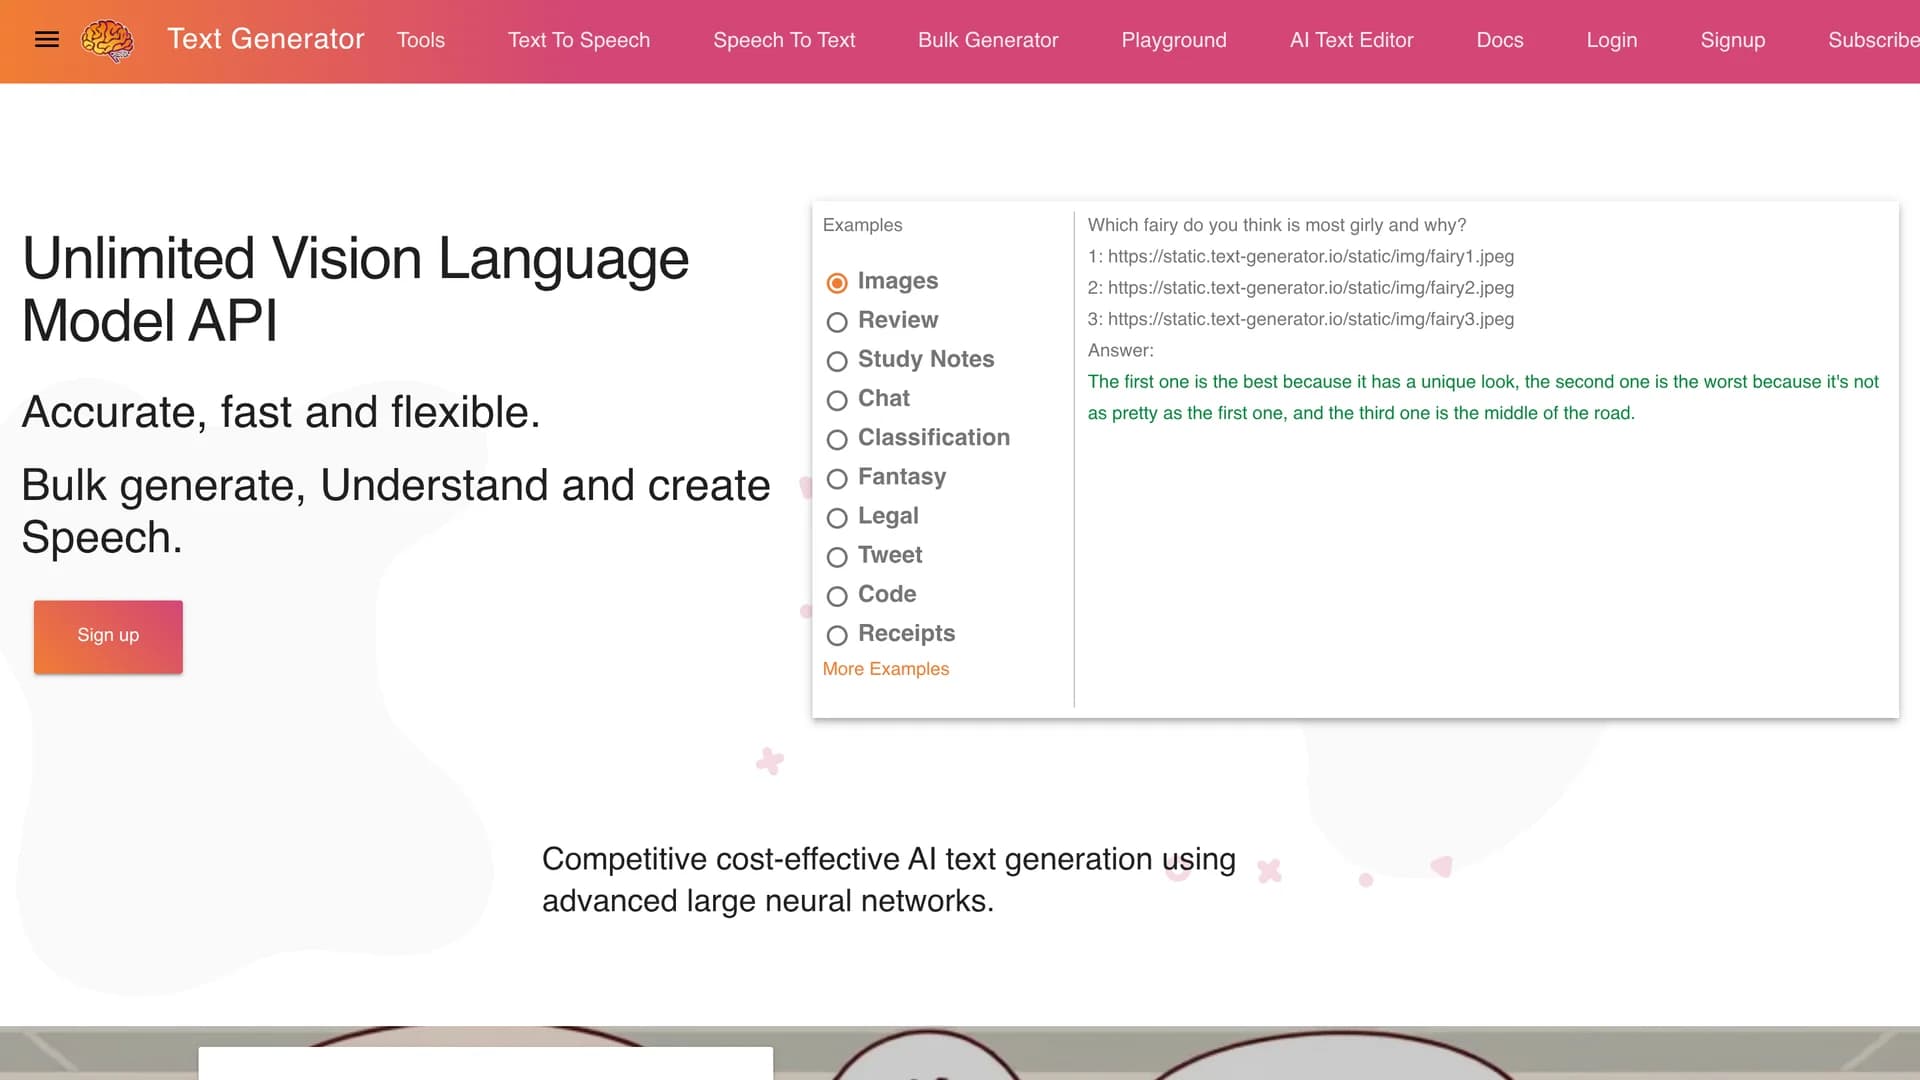1920x1080 pixels.
Task: Open Text To Speech page
Action: pyautogui.click(x=579, y=40)
